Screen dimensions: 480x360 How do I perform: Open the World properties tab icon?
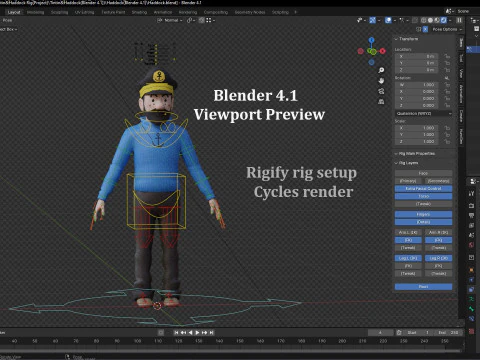[x=471, y=245]
